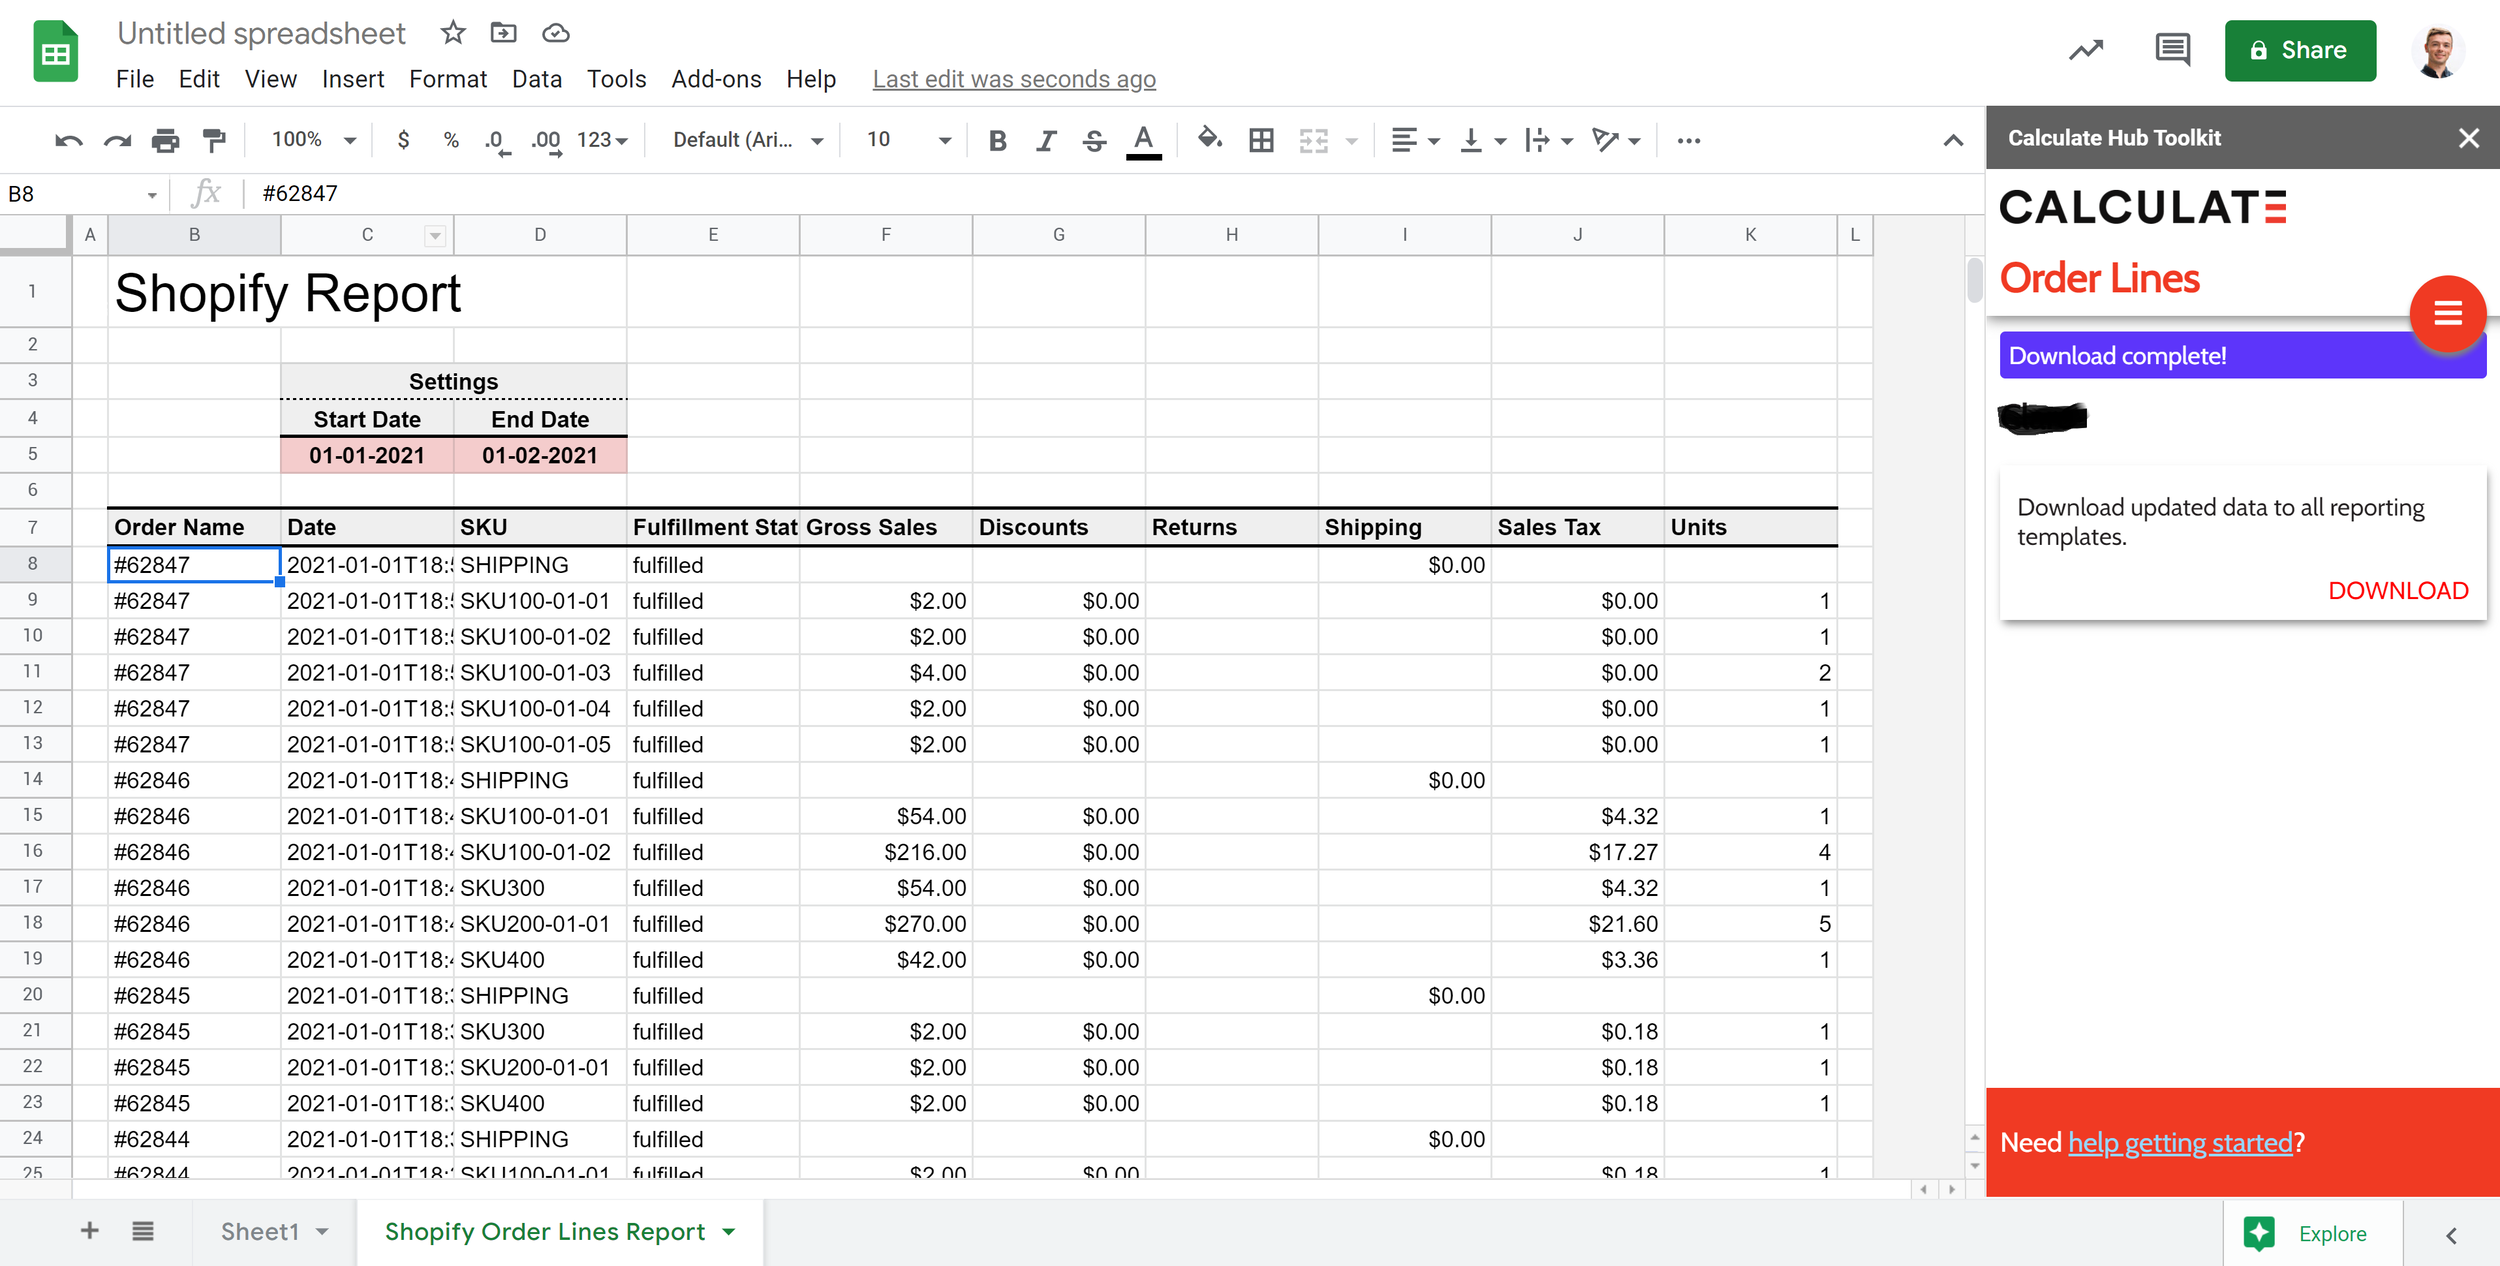Click the Print icon in toolbar

[165, 140]
